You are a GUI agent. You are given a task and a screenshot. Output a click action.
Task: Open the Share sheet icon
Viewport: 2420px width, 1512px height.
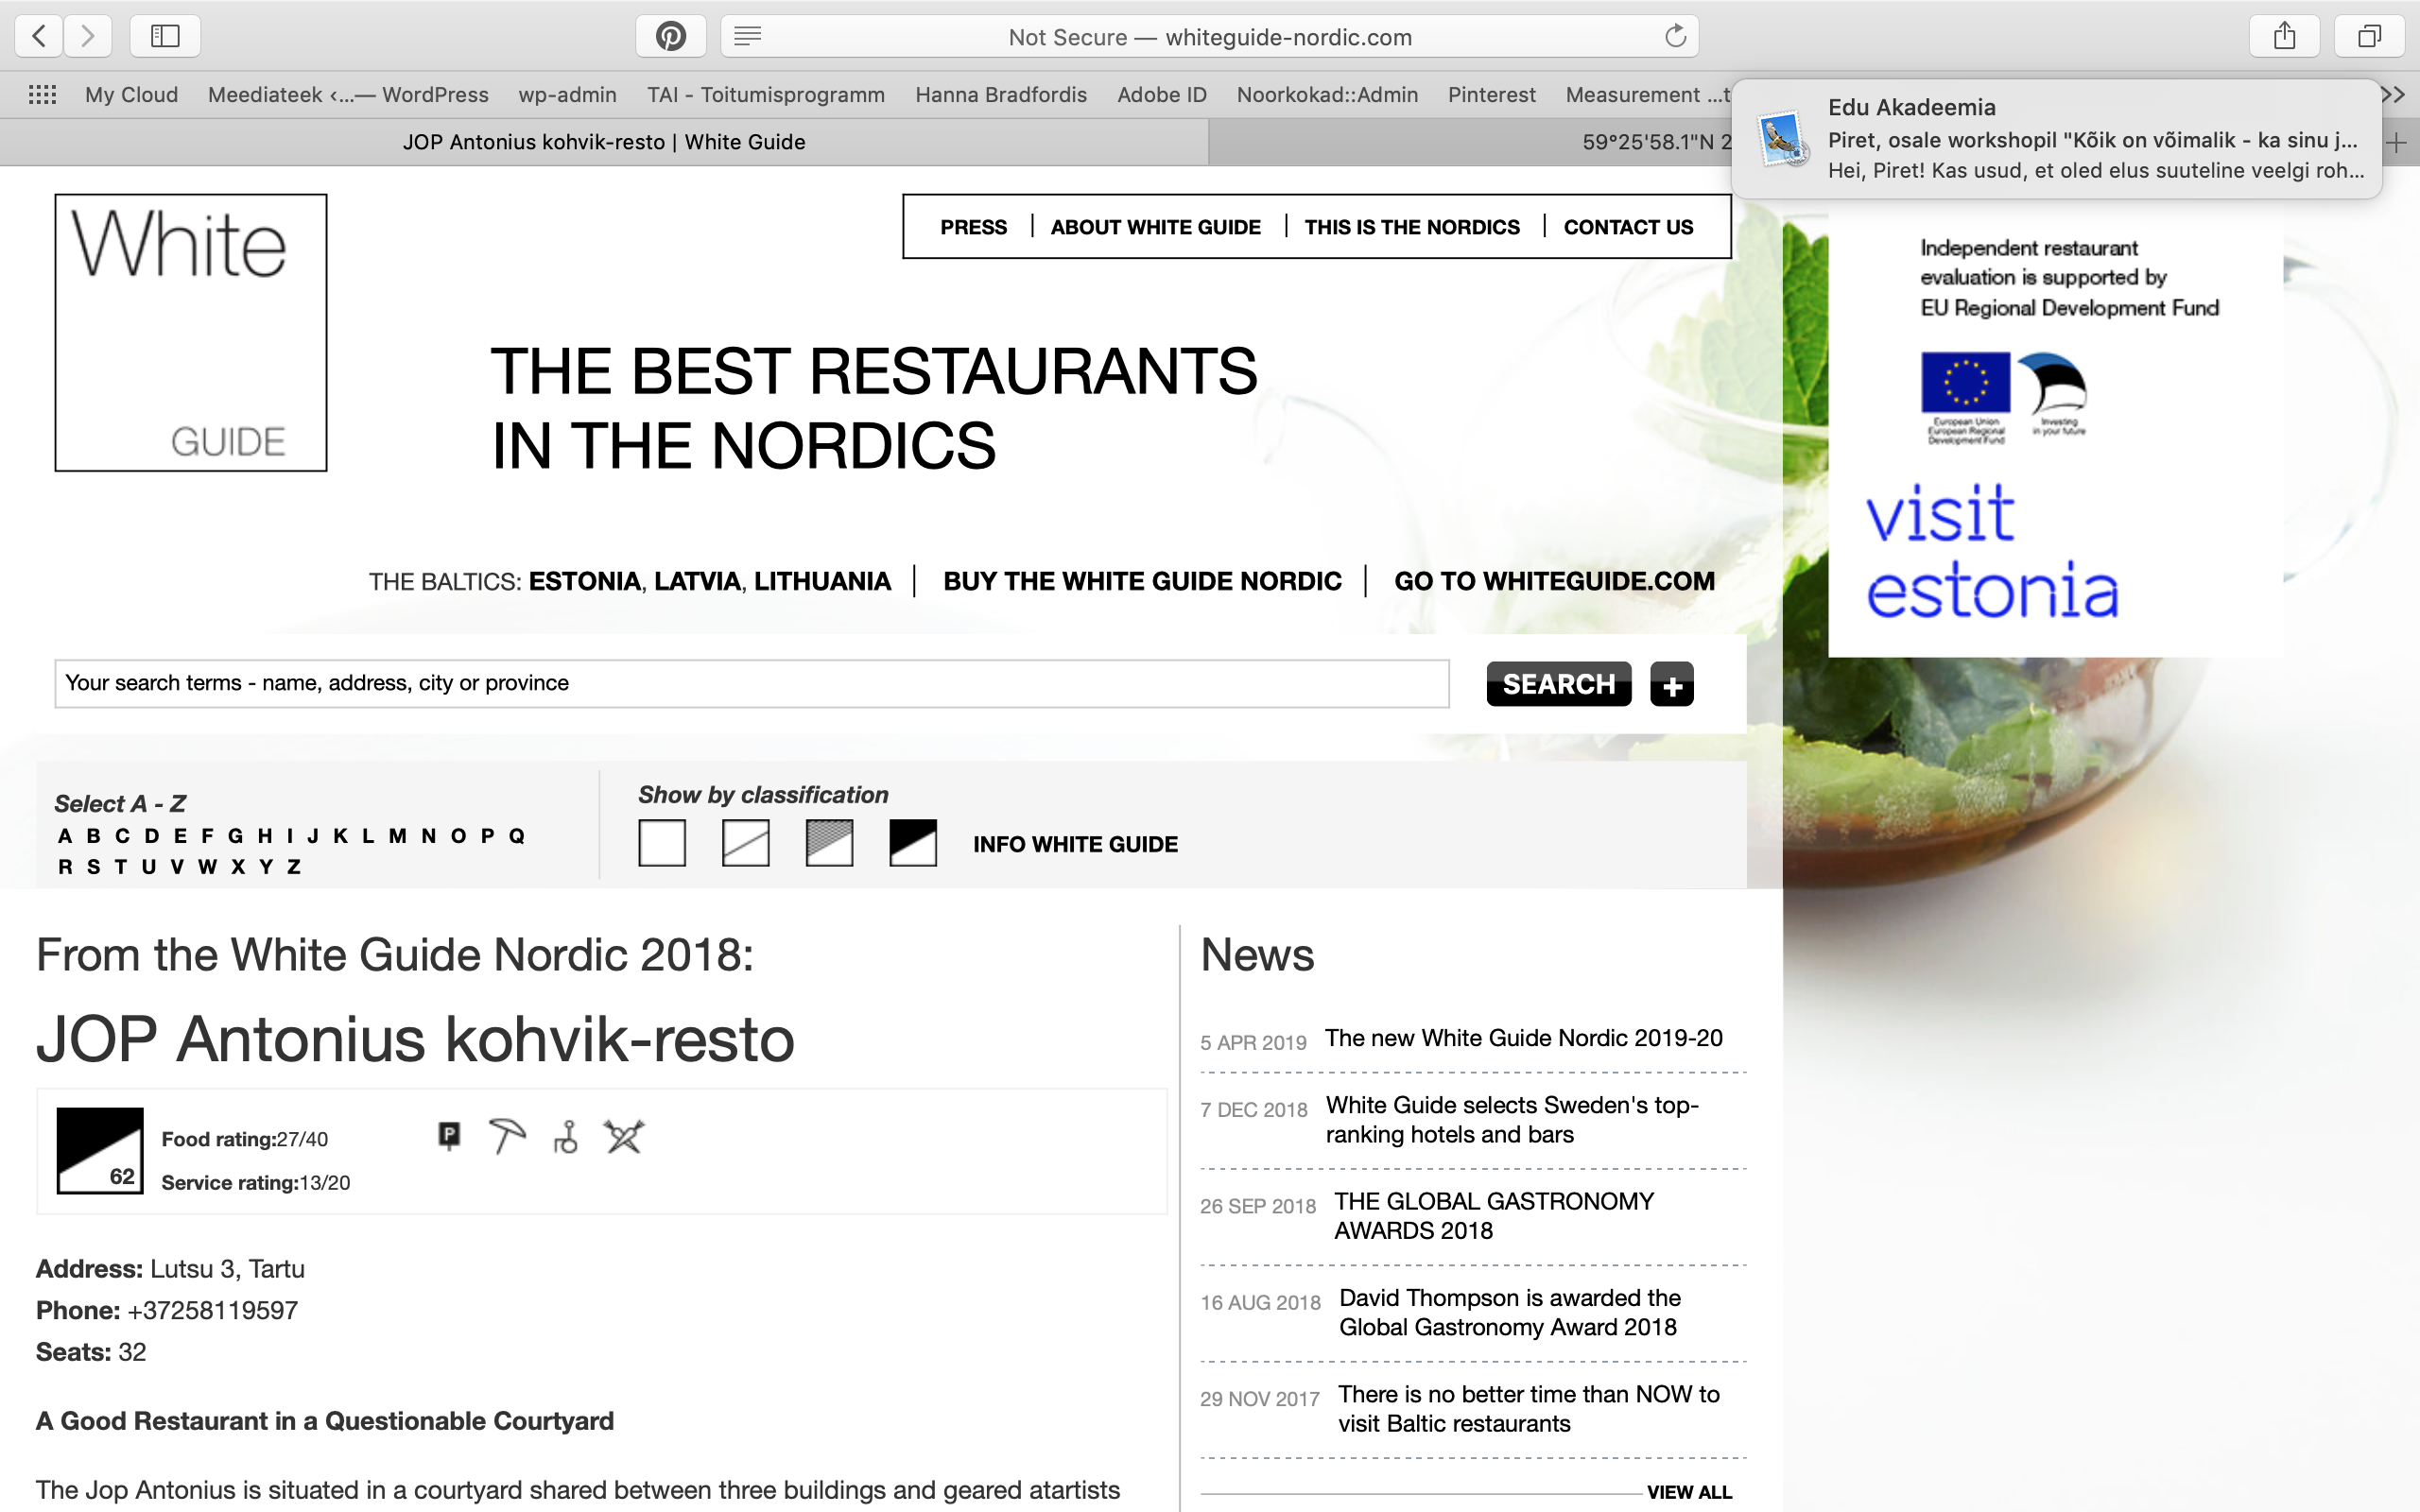click(2284, 37)
